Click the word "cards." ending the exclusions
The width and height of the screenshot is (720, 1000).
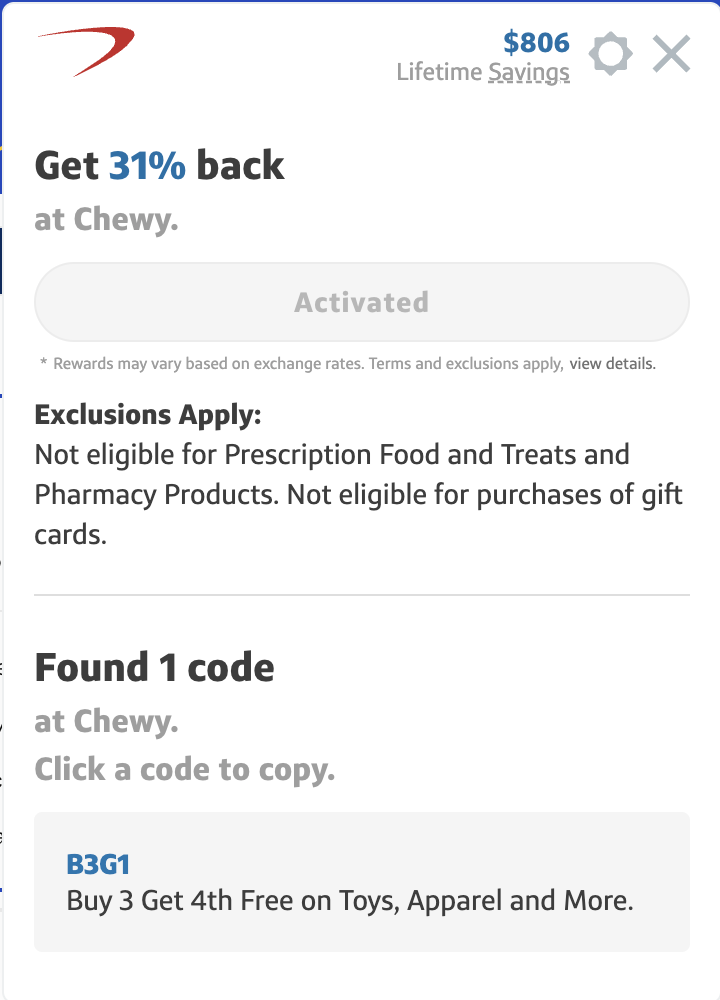70,534
